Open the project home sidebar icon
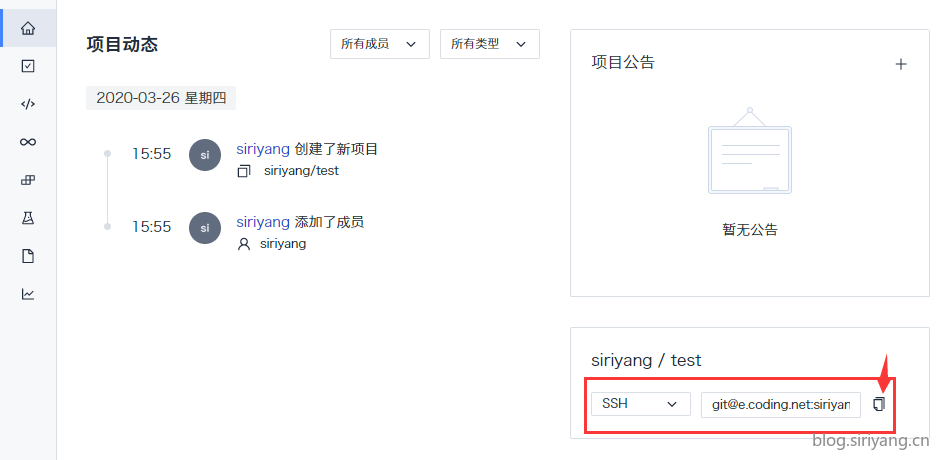 click(28, 28)
